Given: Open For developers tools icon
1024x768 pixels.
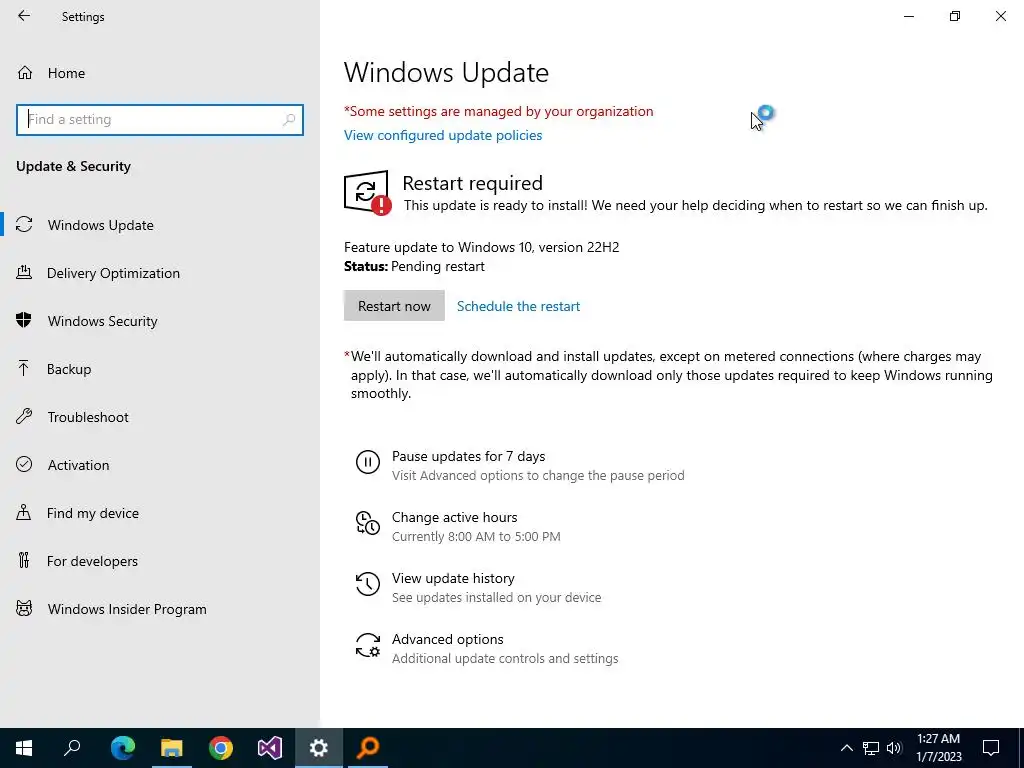Looking at the screenshot, I should pyautogui.click(x=24, y=560).
